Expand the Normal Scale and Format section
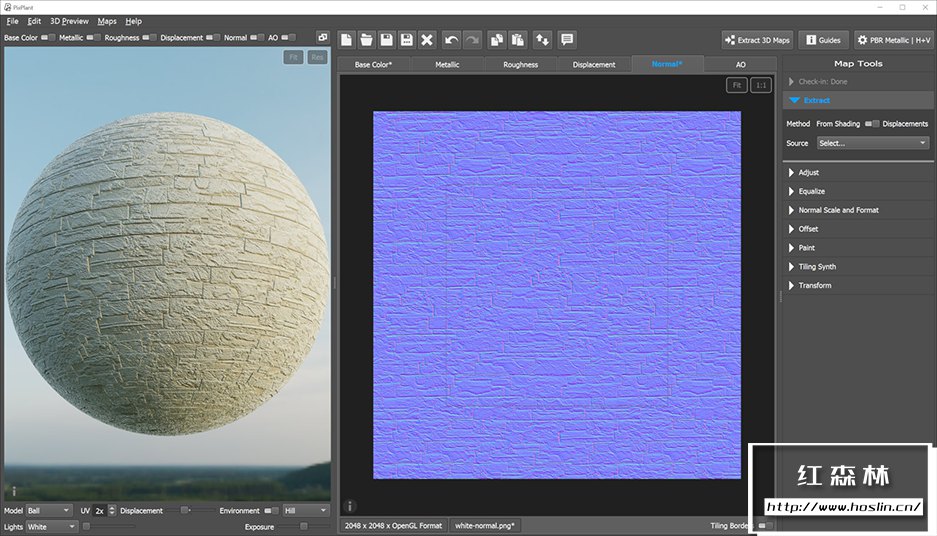The image size is (937, 536). [838, 210]
